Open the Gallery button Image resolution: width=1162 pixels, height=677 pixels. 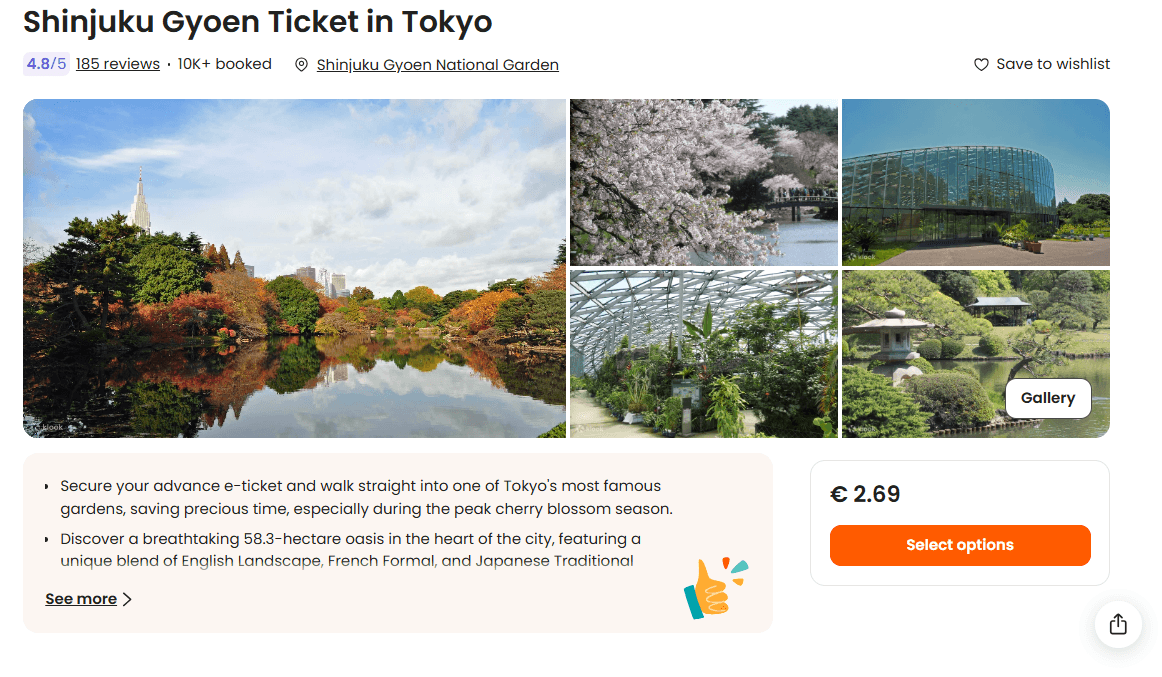[x=1047, y=398]
